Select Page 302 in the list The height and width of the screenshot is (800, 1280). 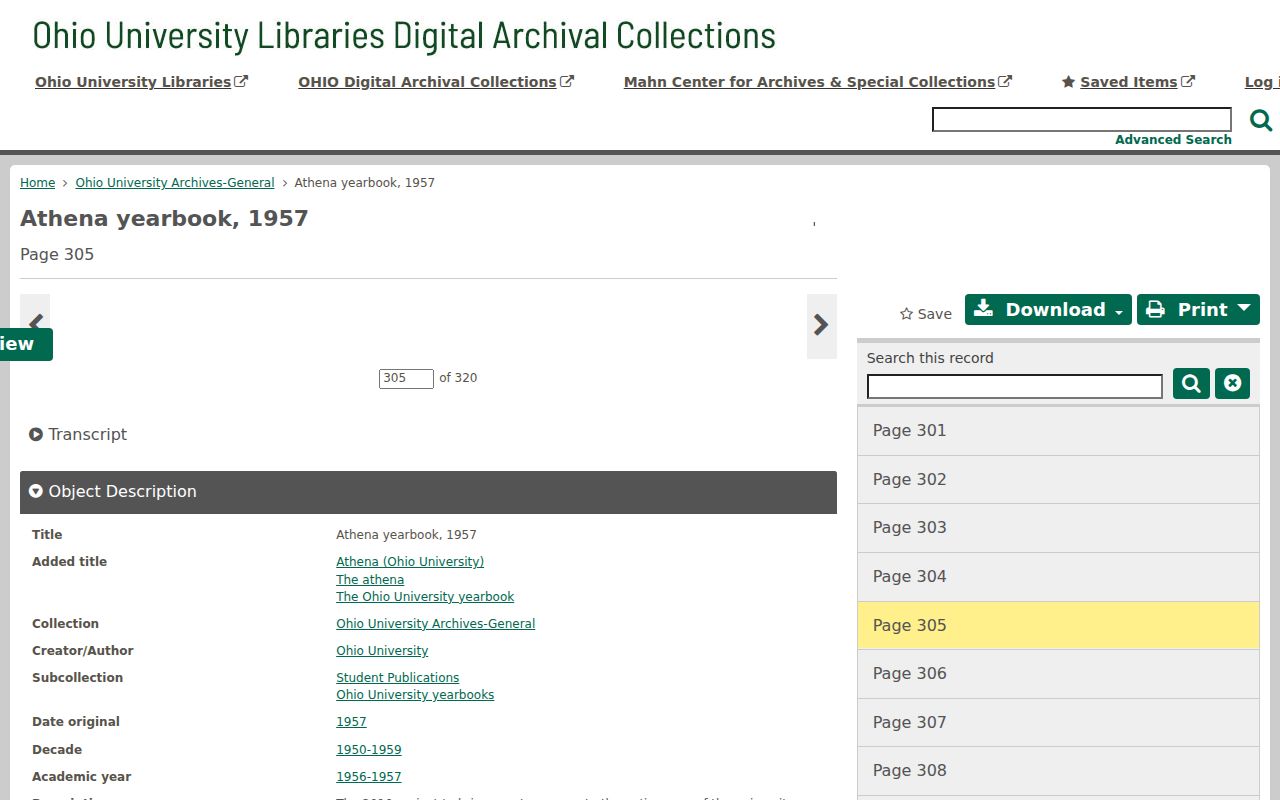tap(1058, 480)
